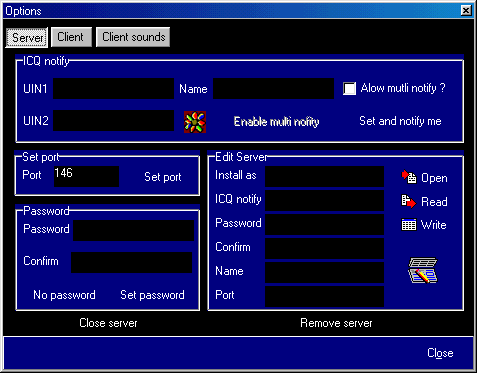The image size is (477, 373).
Task: Click Set and notify me
Action: (400, 121)
